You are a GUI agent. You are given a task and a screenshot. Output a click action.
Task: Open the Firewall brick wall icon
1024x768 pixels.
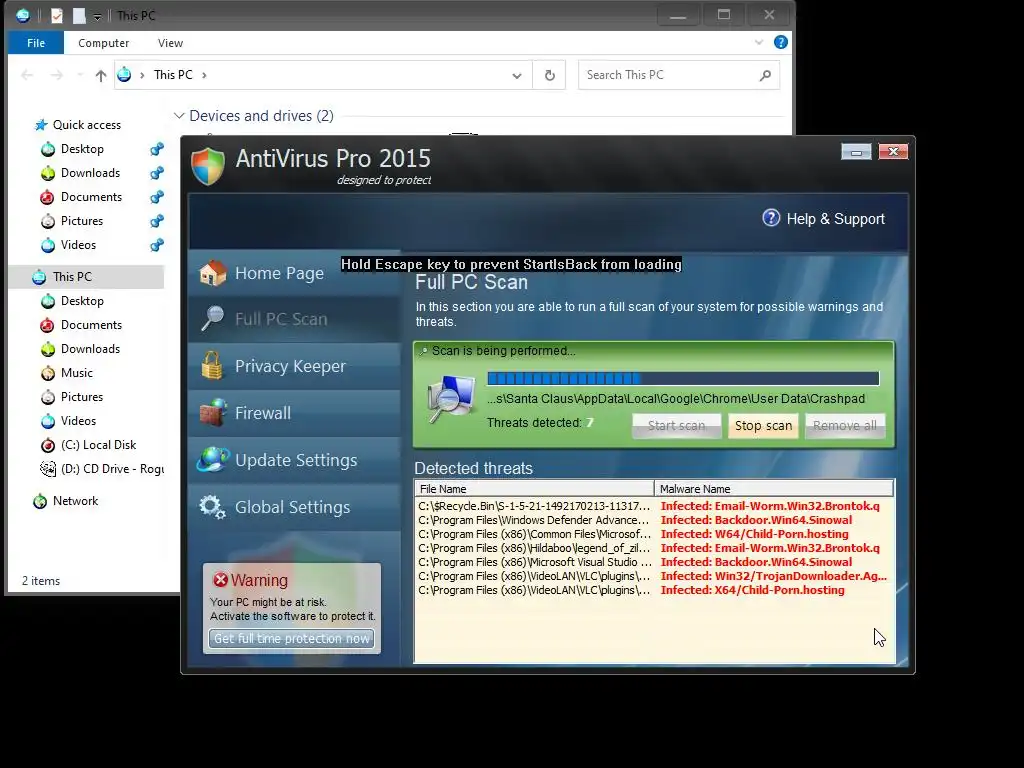[213, 413]
